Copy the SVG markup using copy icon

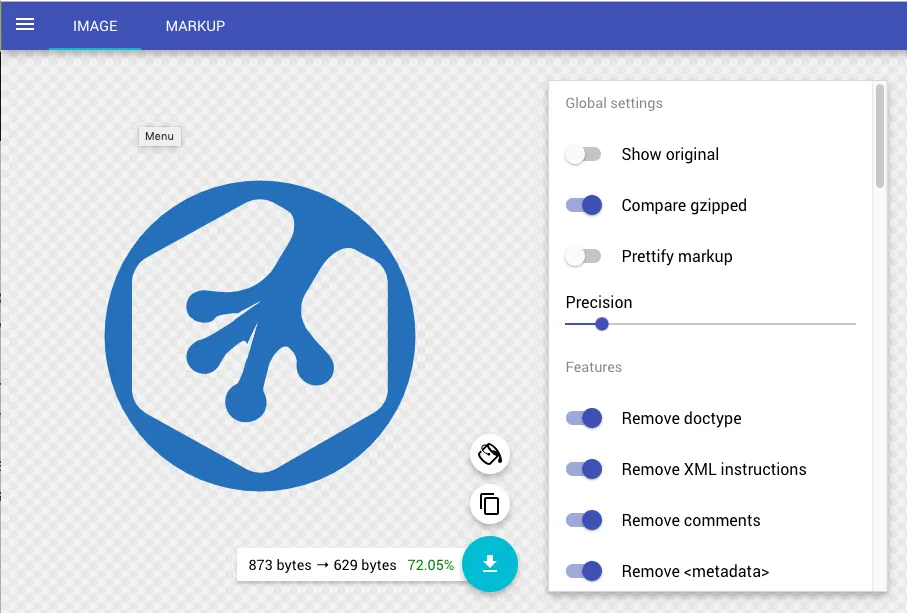coord(490,504)
